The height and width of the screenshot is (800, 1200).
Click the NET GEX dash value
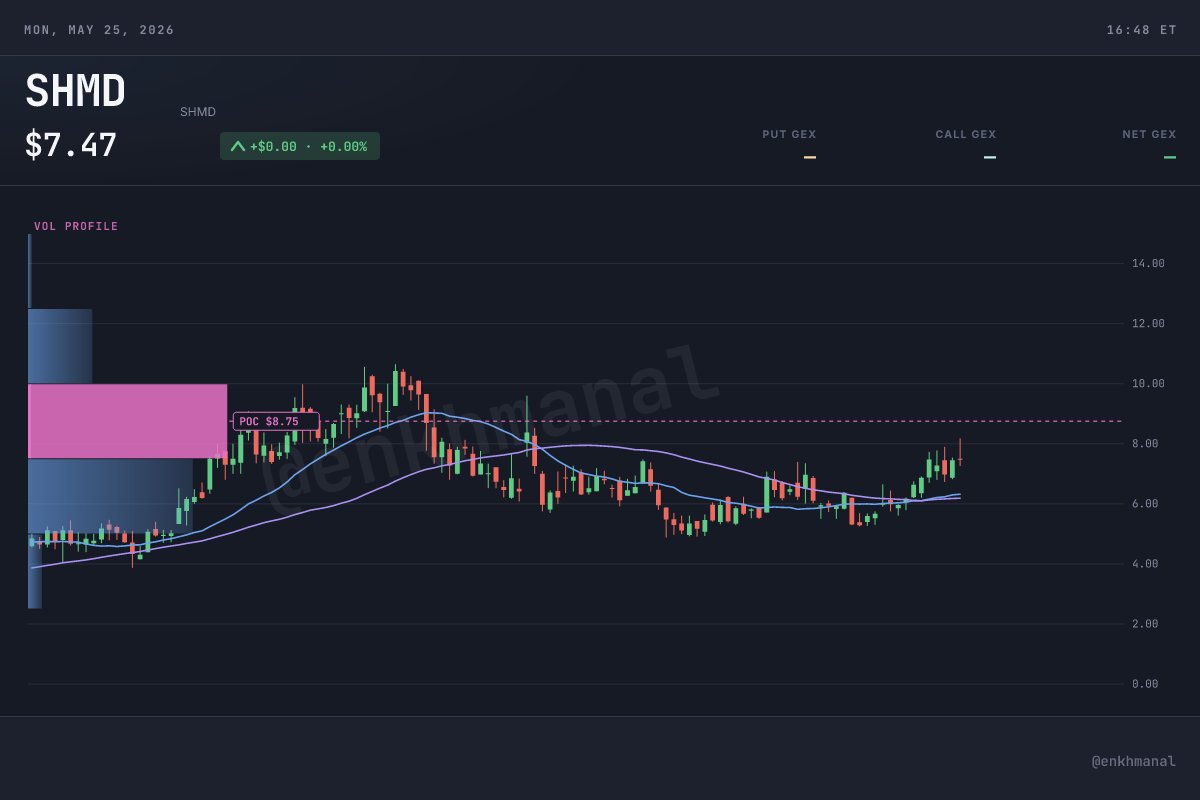tap(1170, 157)
